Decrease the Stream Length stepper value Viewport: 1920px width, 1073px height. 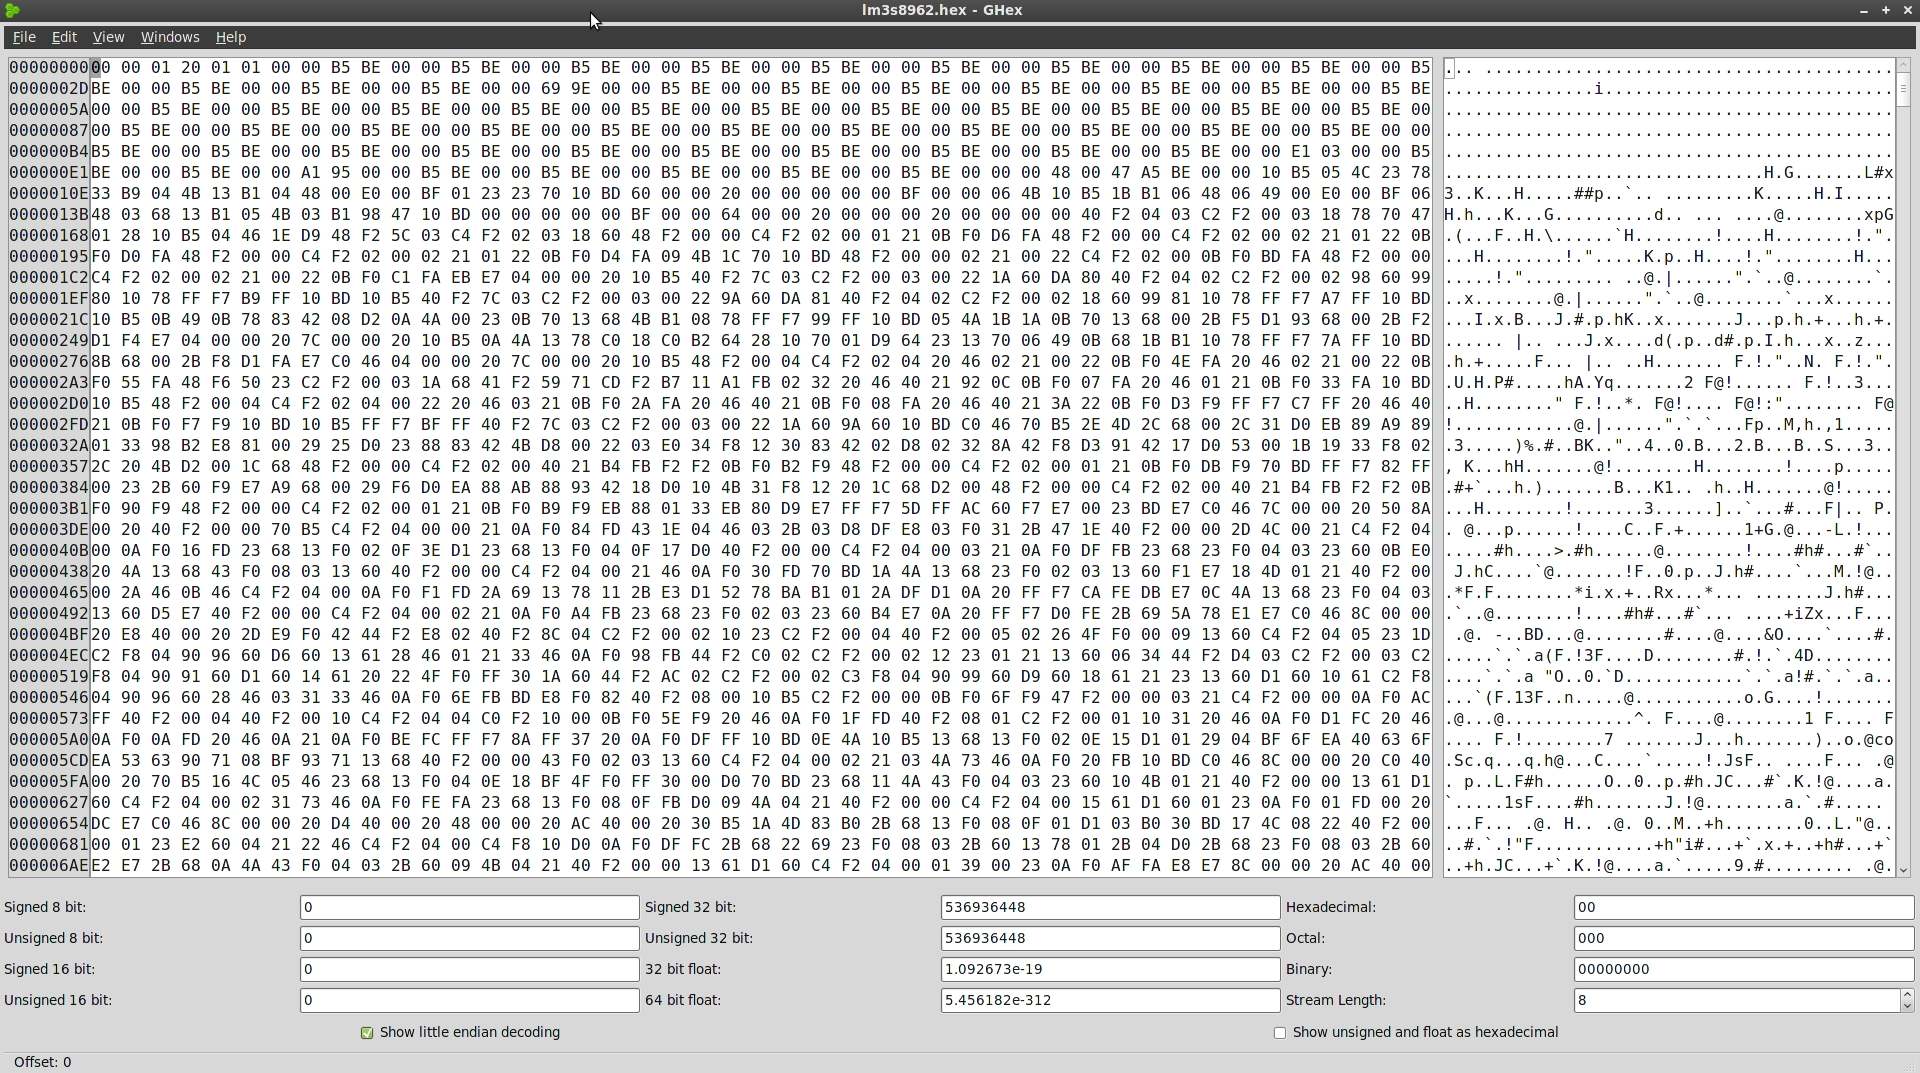pyautogui.click(x=1907, y=1006)
